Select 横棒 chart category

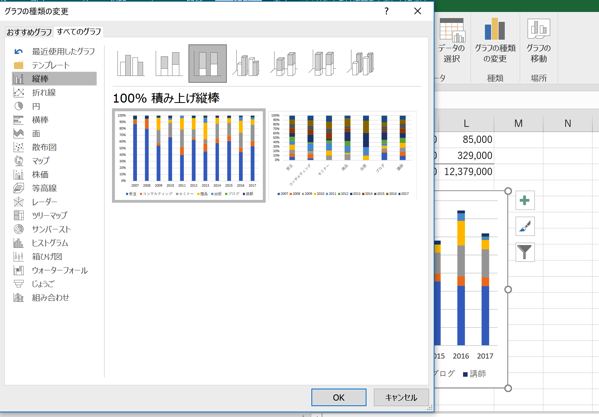(54, 120)
